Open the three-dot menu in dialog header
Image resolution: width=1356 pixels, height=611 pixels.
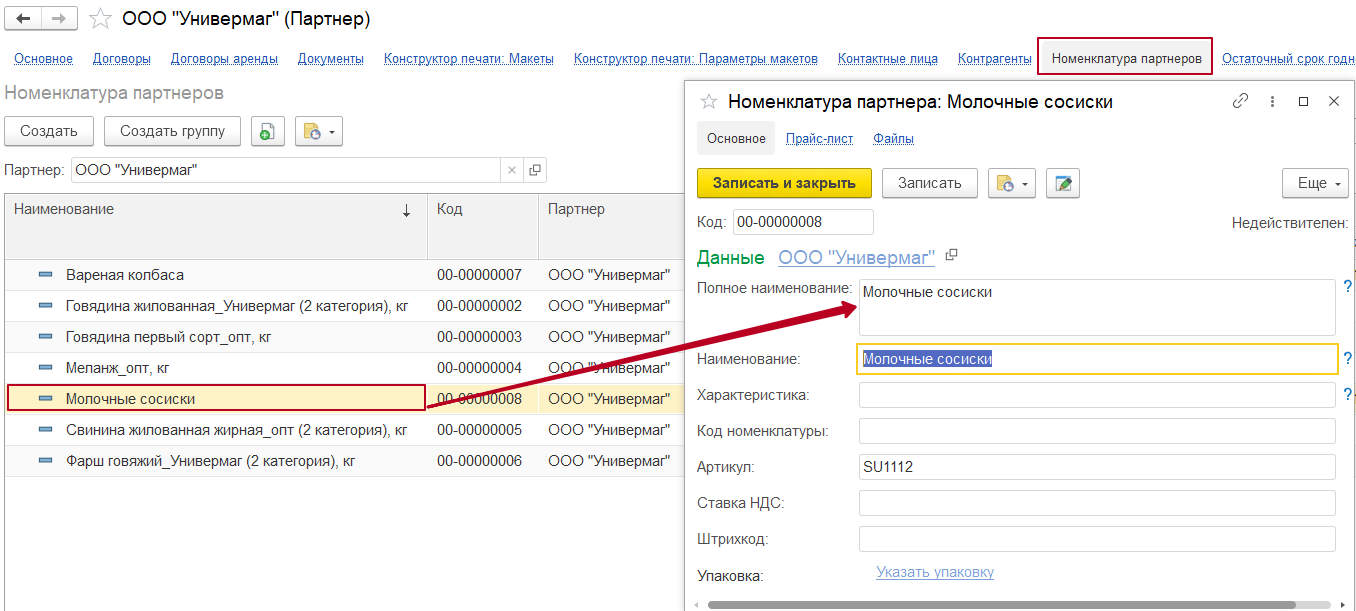pos(1272,101)
